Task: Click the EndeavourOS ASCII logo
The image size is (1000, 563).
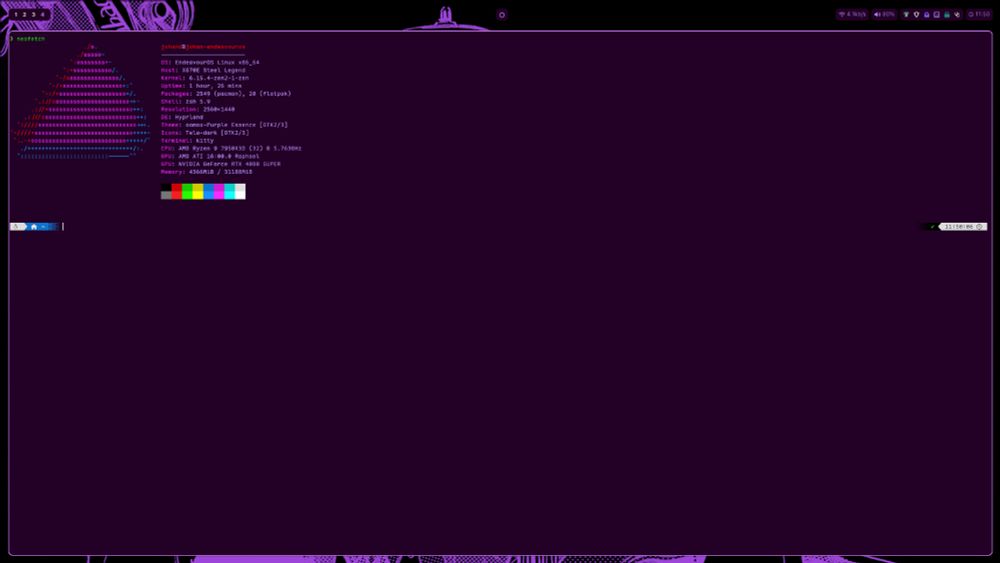Action: coord(82,101)
